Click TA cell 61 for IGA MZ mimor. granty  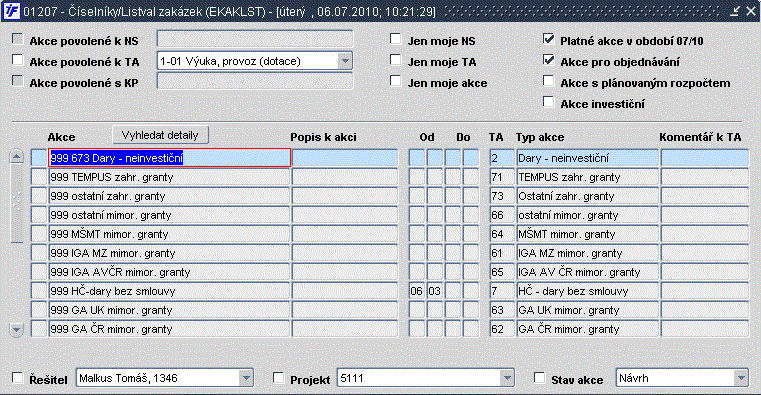point(502,253)
